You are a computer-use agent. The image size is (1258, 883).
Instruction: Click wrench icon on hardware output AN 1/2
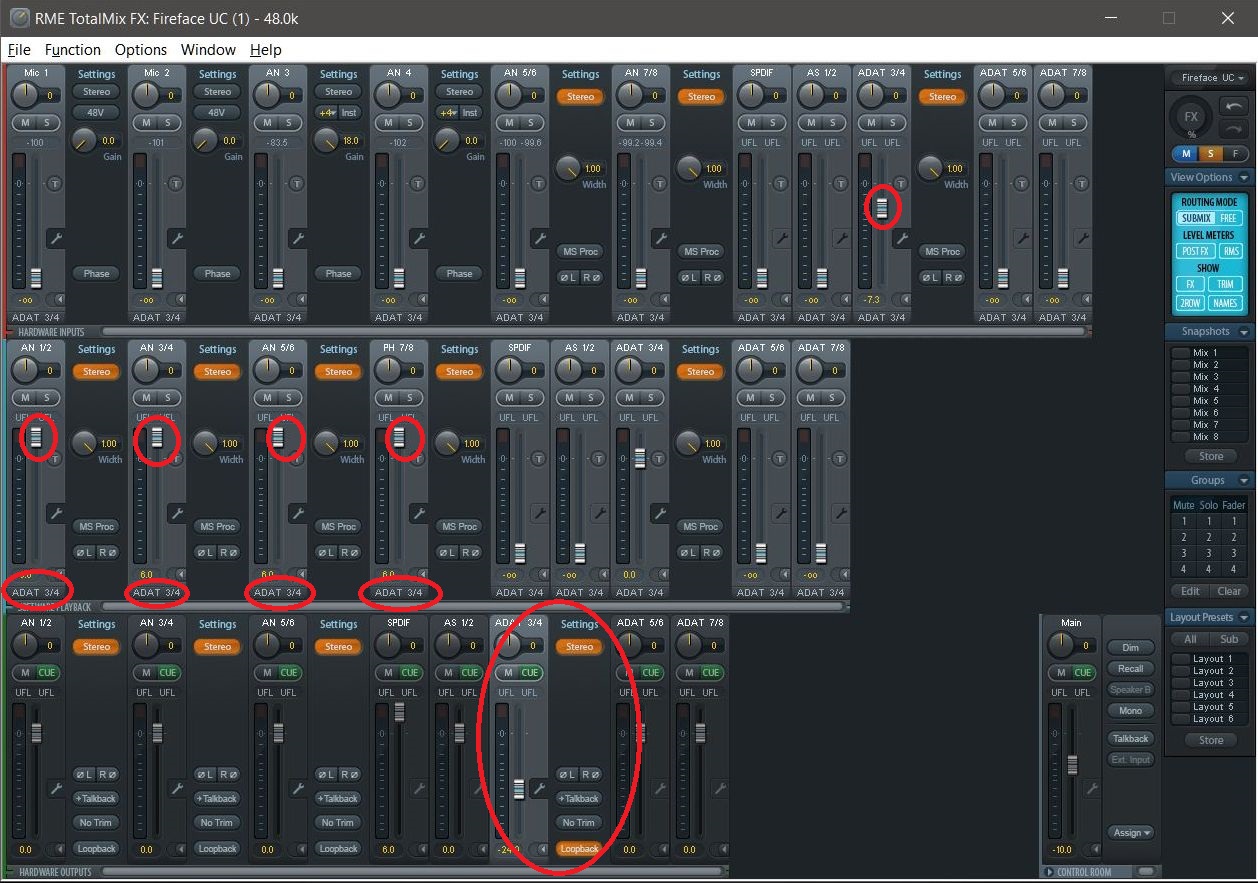(56, 788)
